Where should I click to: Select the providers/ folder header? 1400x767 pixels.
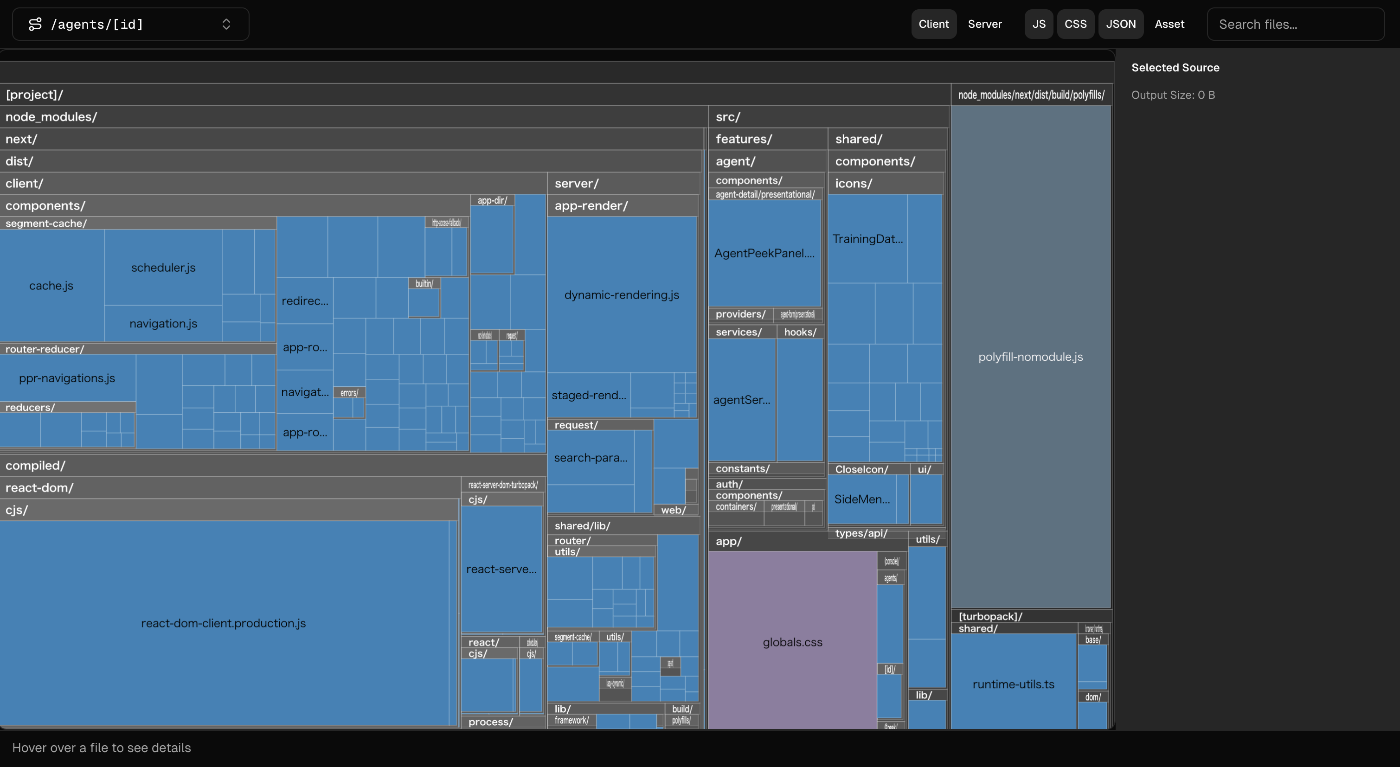coord(741,314)
